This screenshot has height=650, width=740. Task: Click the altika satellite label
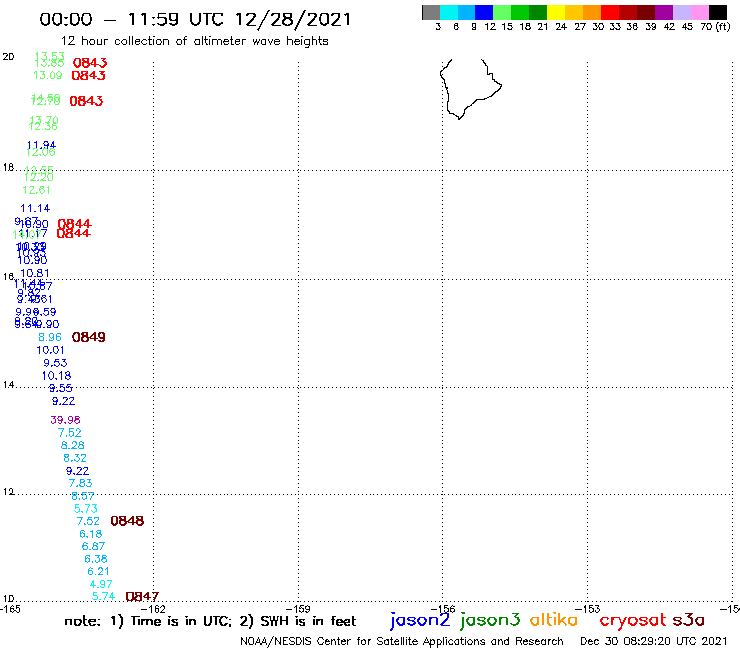pos(554,620)
